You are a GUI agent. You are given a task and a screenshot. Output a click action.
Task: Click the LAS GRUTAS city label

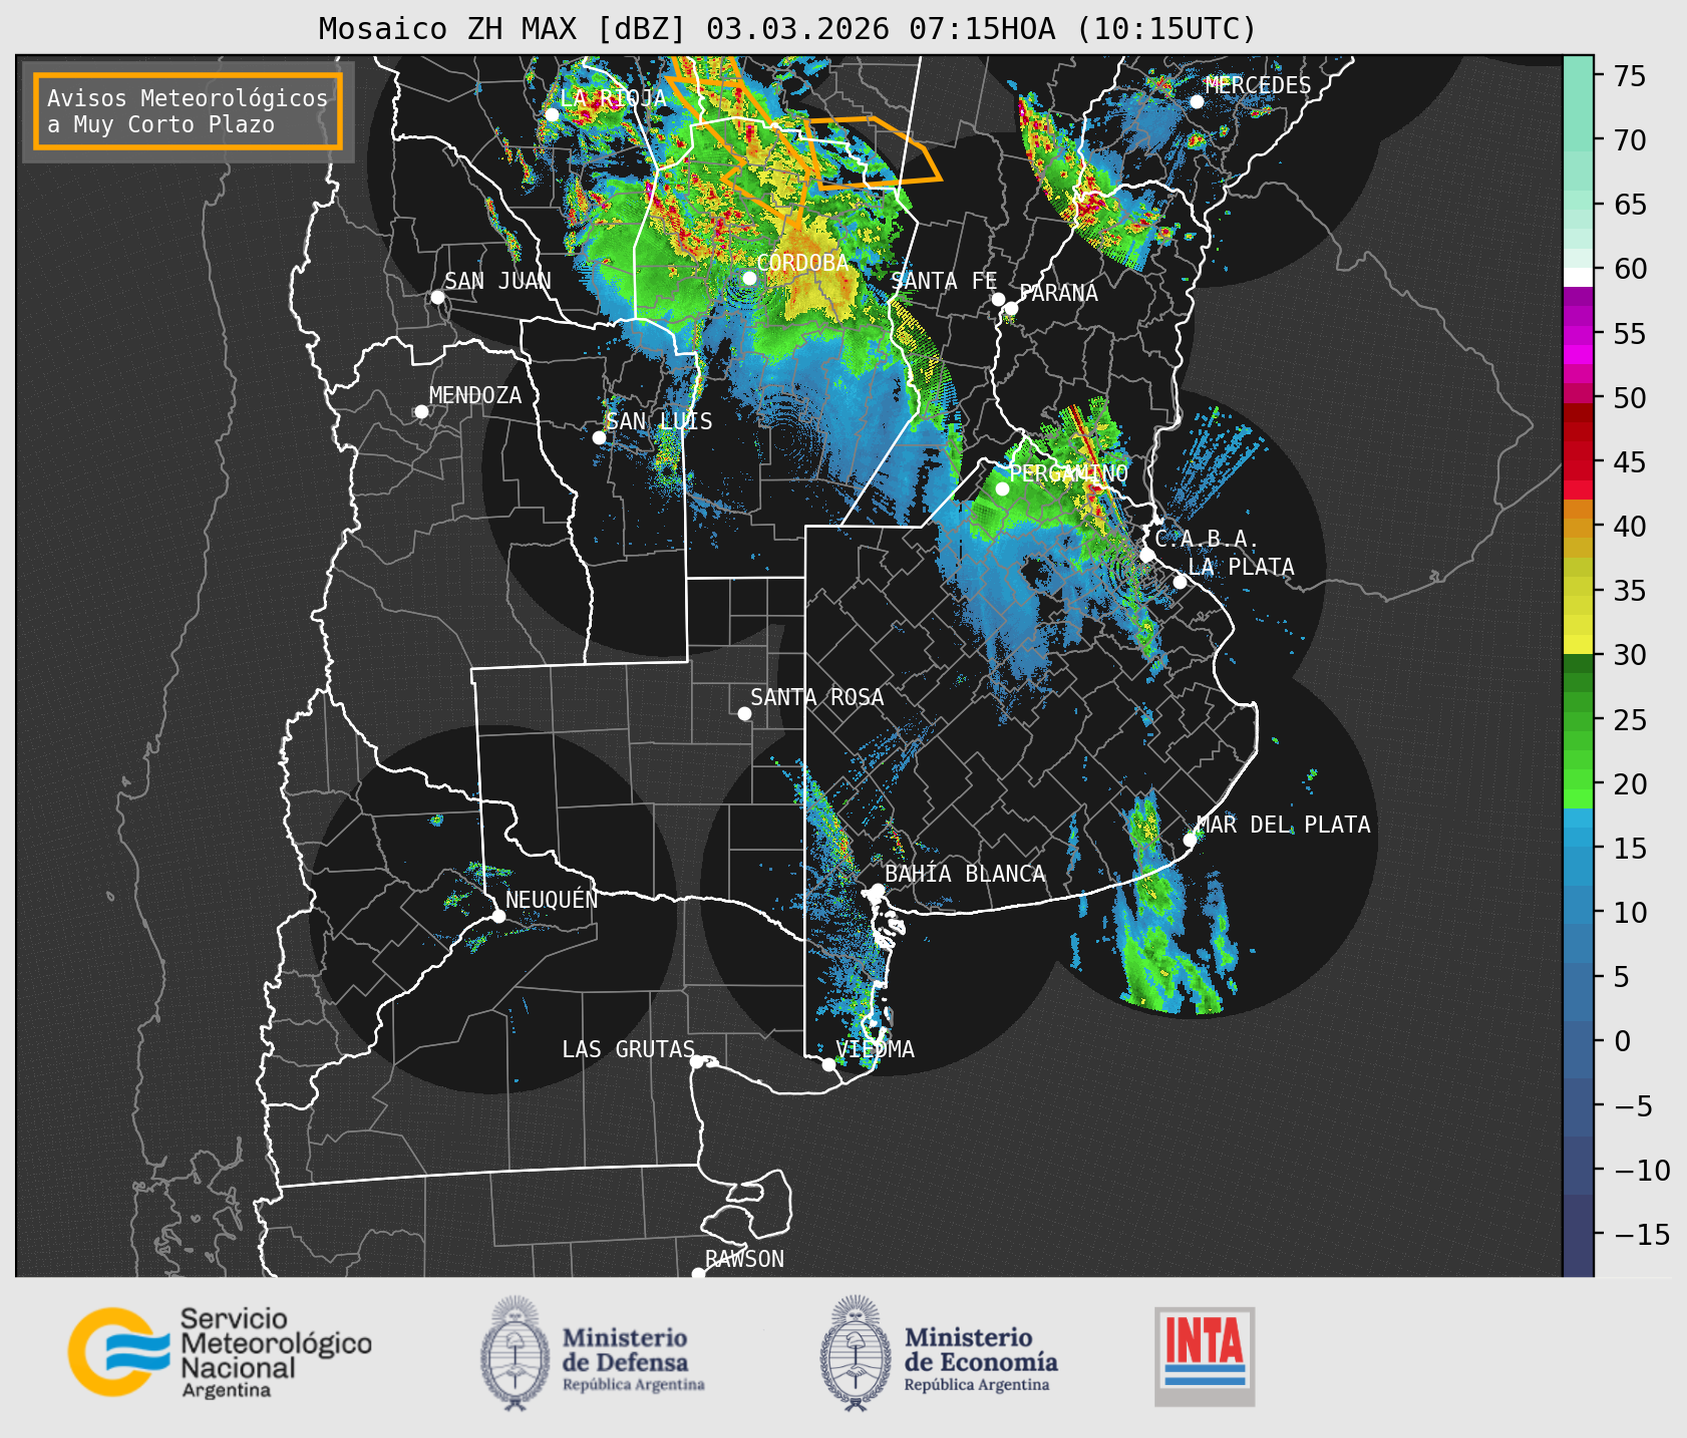click(x=628, y=1049)
